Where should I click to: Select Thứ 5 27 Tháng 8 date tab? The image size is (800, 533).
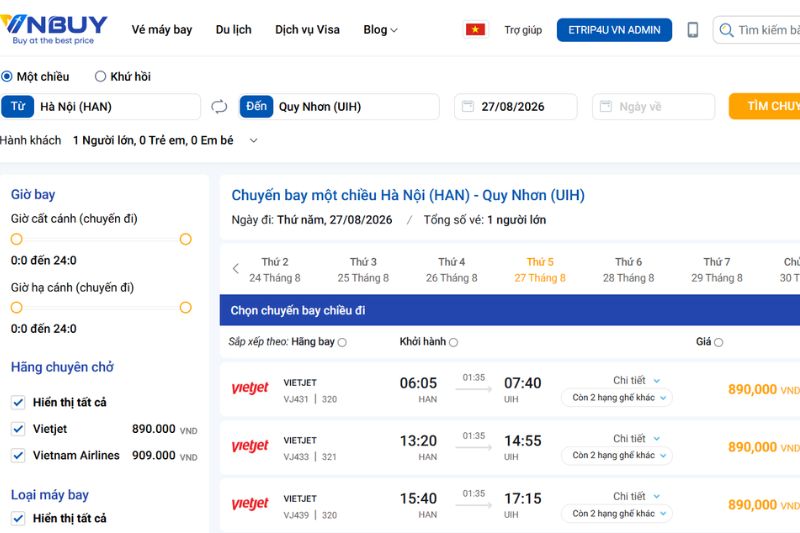click(540, 270)
